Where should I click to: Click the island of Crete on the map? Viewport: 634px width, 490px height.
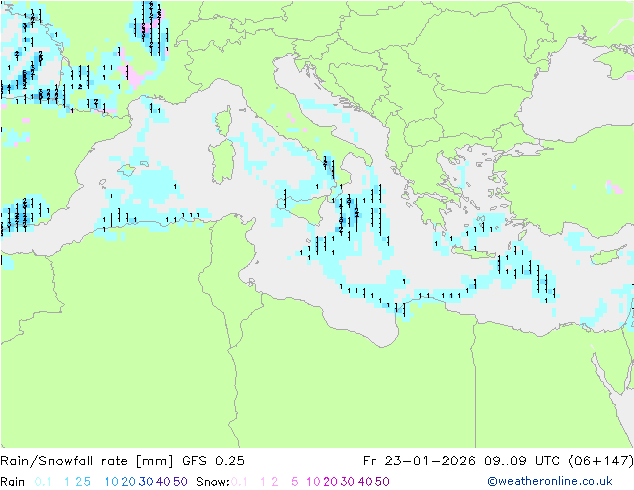[x=473, y=252]
